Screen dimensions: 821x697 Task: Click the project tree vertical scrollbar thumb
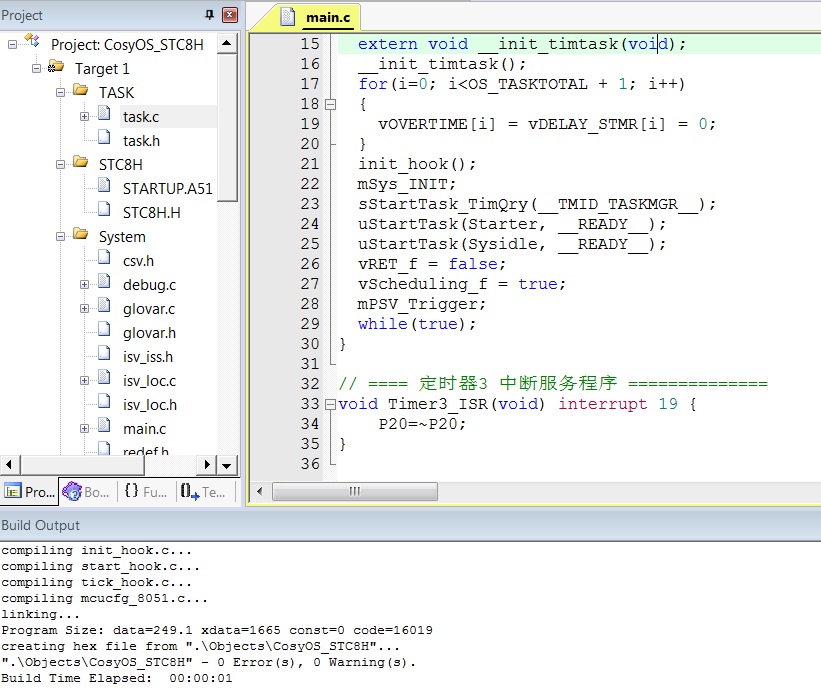click(227, 127)
